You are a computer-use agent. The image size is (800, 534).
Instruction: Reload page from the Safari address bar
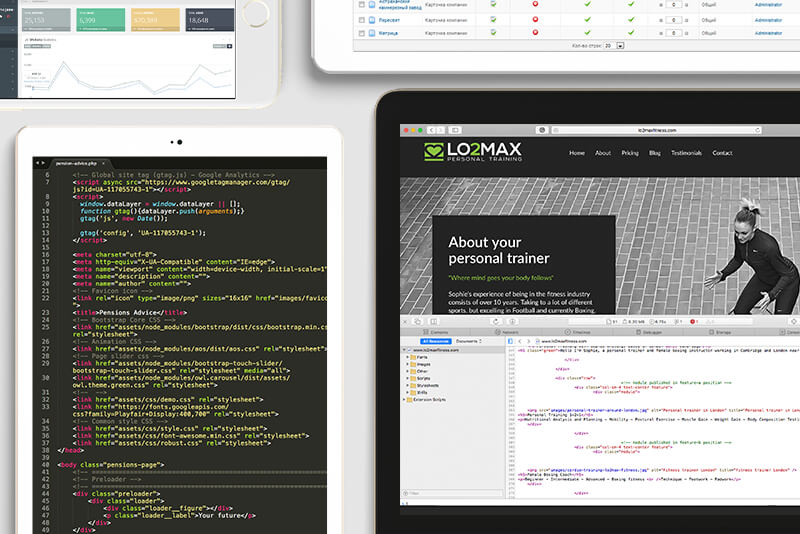point(758,130)
